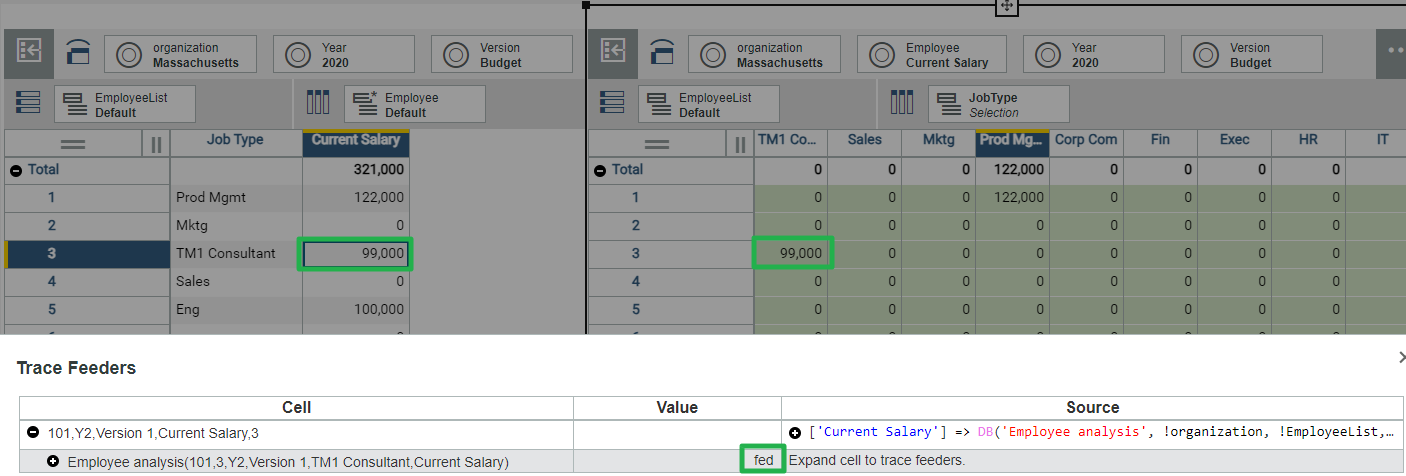
Task: Close the Trace Feeders panel
Action: 1400,357
